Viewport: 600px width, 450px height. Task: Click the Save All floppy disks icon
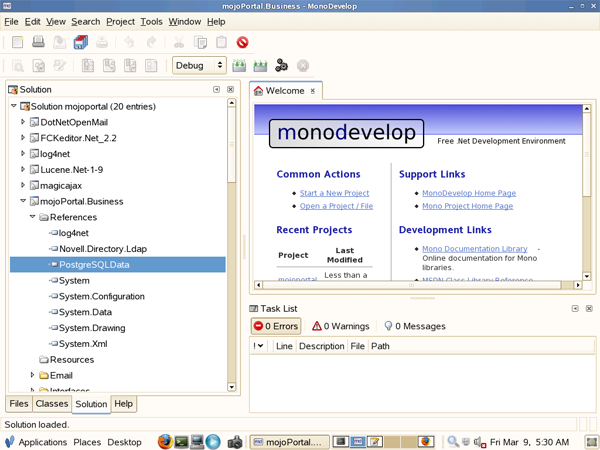(80, 42)
